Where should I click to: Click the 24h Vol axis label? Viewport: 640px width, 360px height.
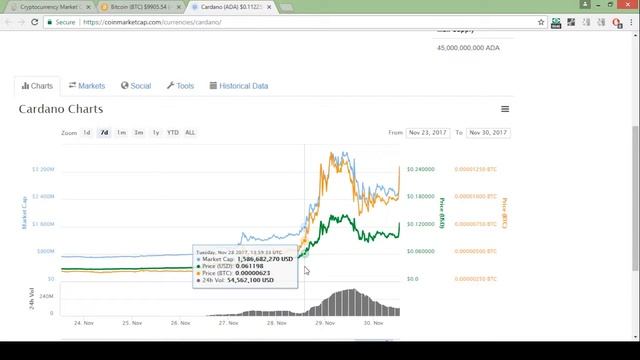click(x=32, y=299)
